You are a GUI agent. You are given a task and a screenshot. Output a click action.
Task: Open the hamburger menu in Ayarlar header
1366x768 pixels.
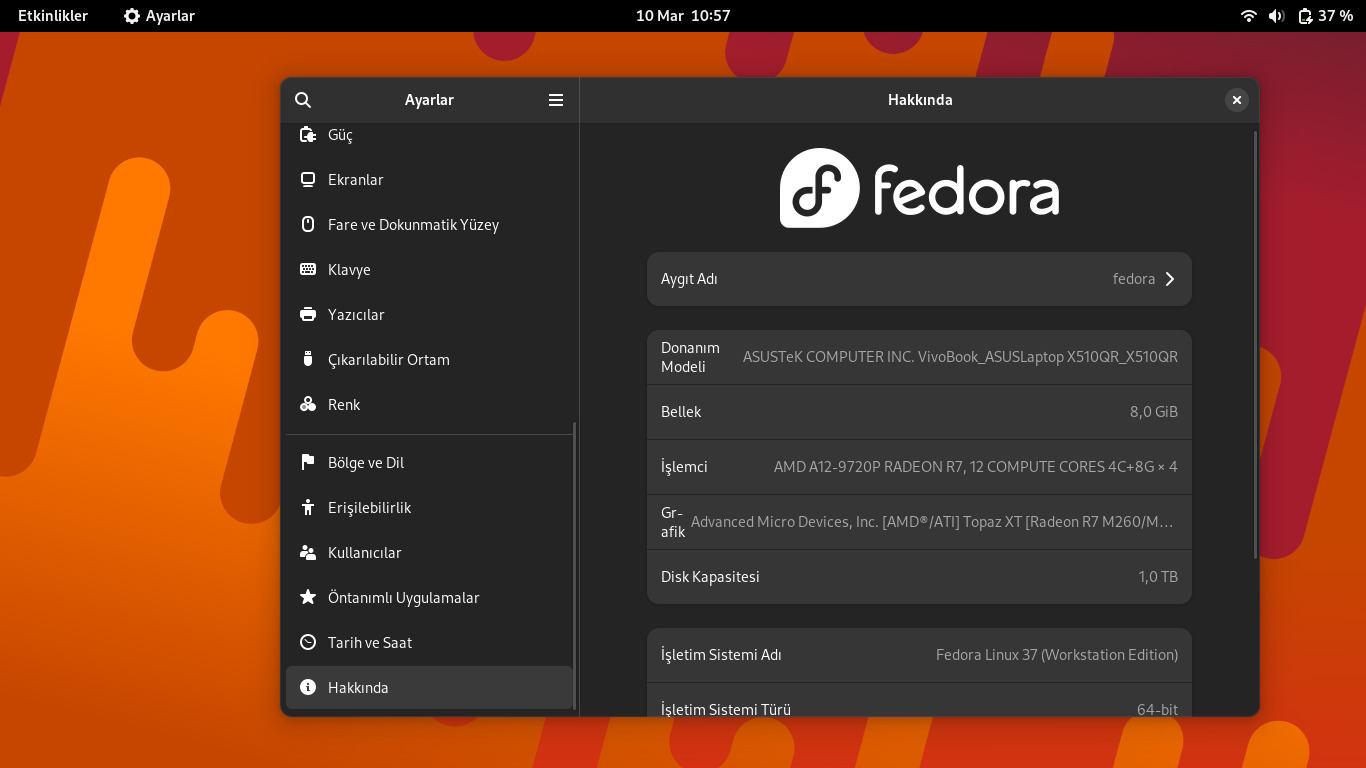(x=556, y=100)
